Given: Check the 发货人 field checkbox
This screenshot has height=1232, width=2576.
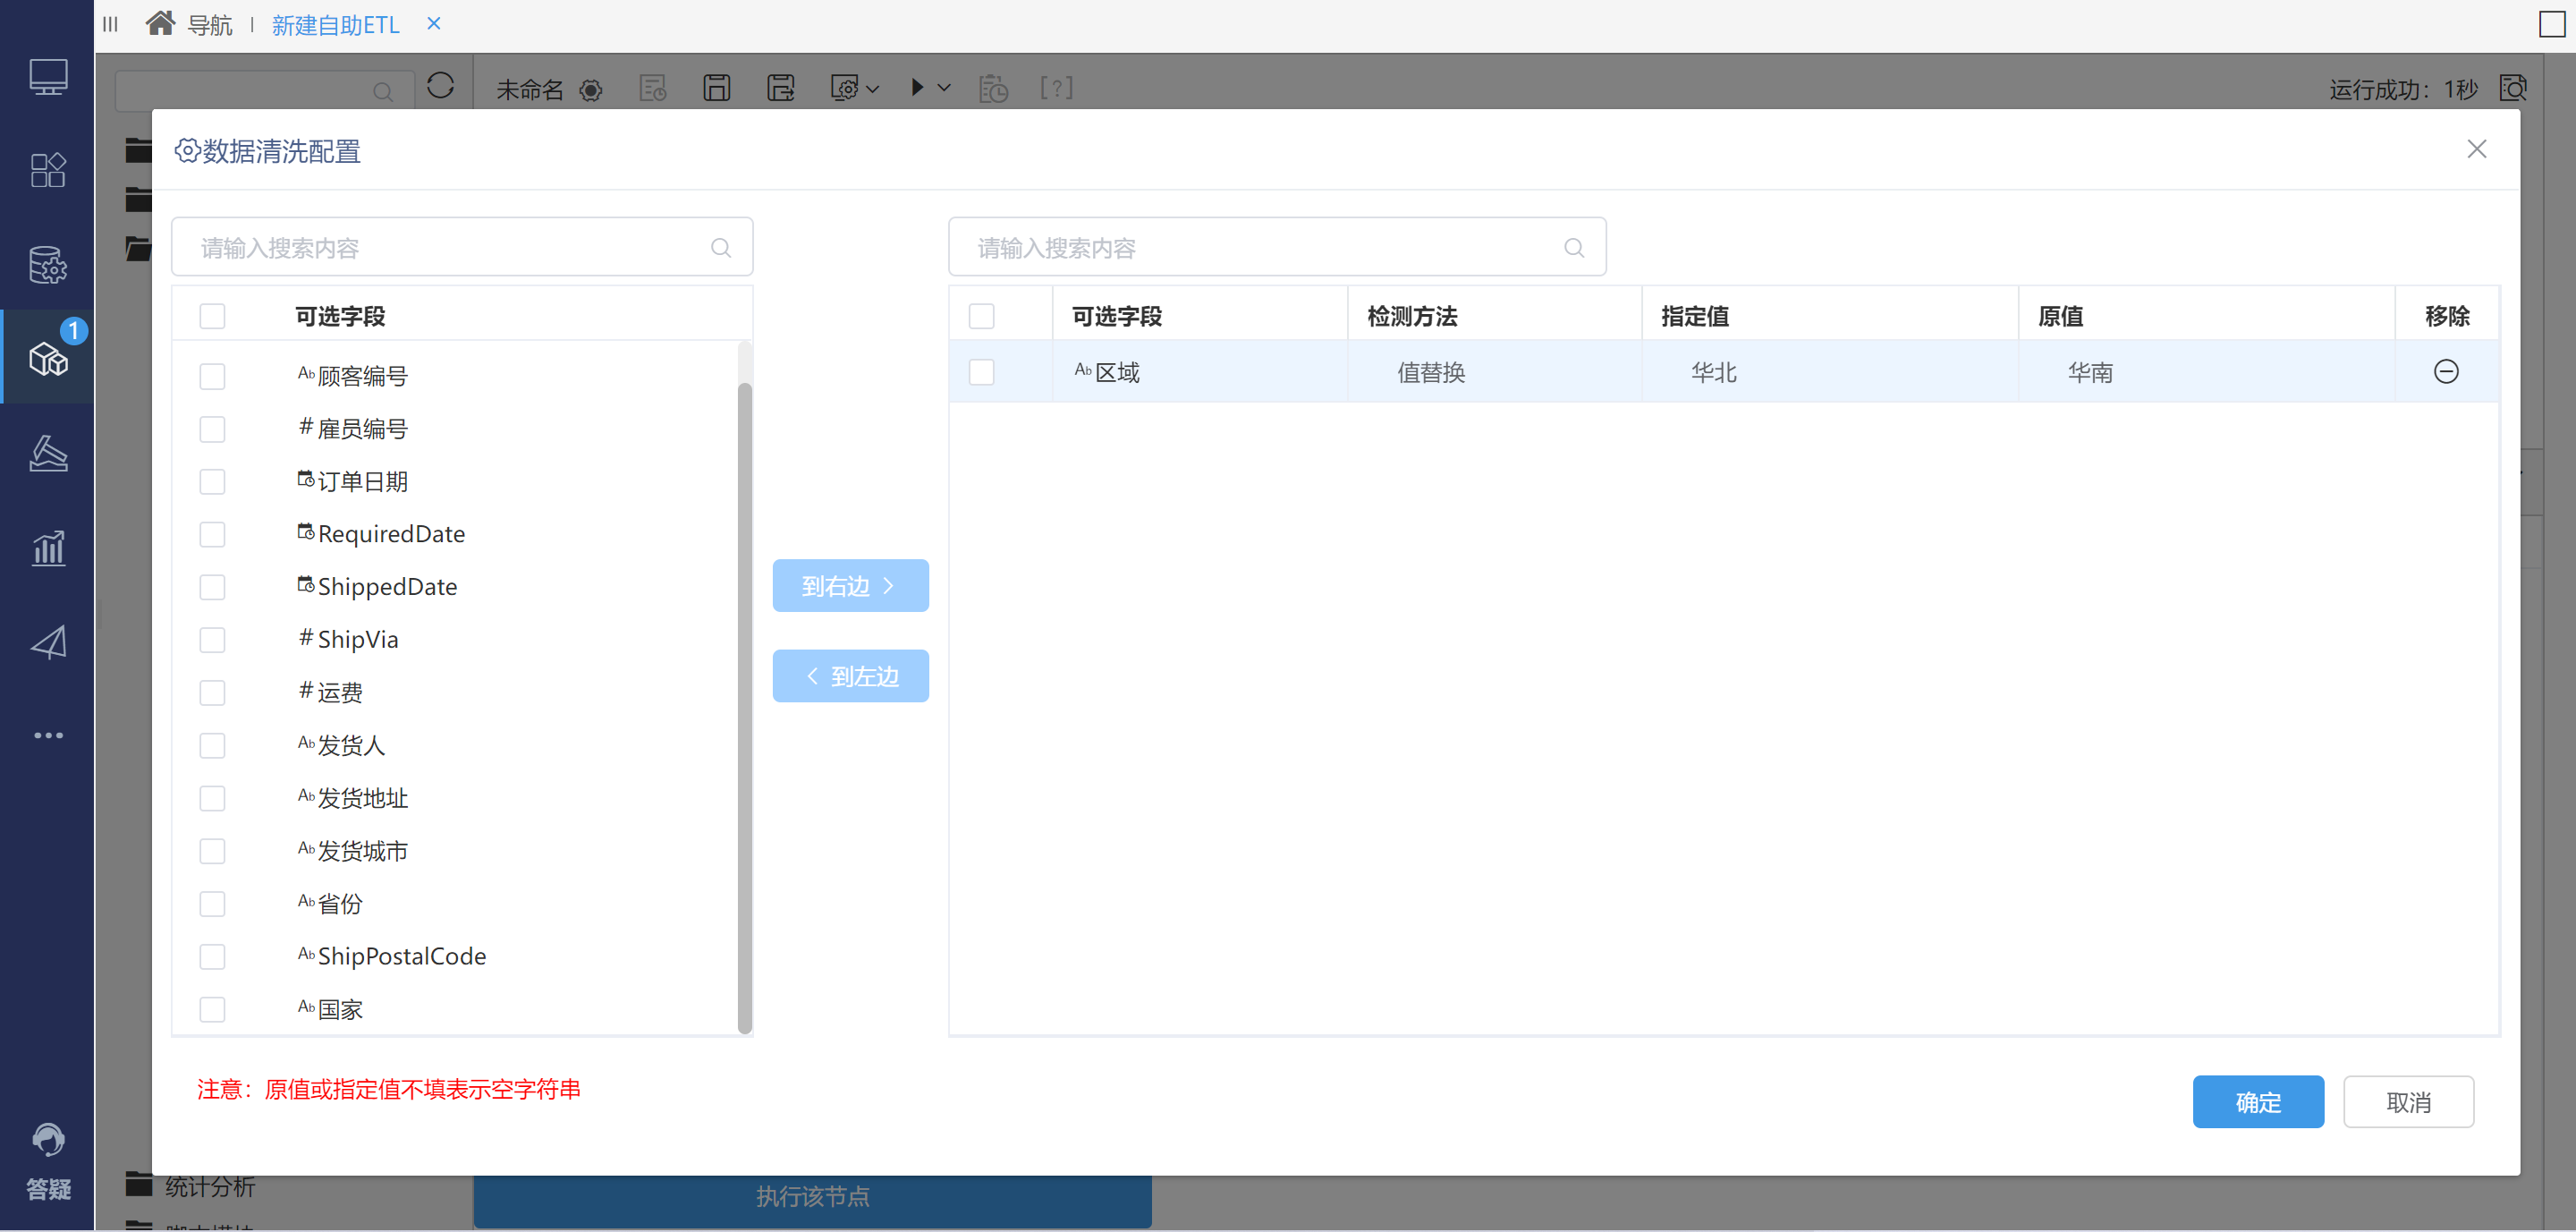Looking at the screenshot, I should coord(212,745).
